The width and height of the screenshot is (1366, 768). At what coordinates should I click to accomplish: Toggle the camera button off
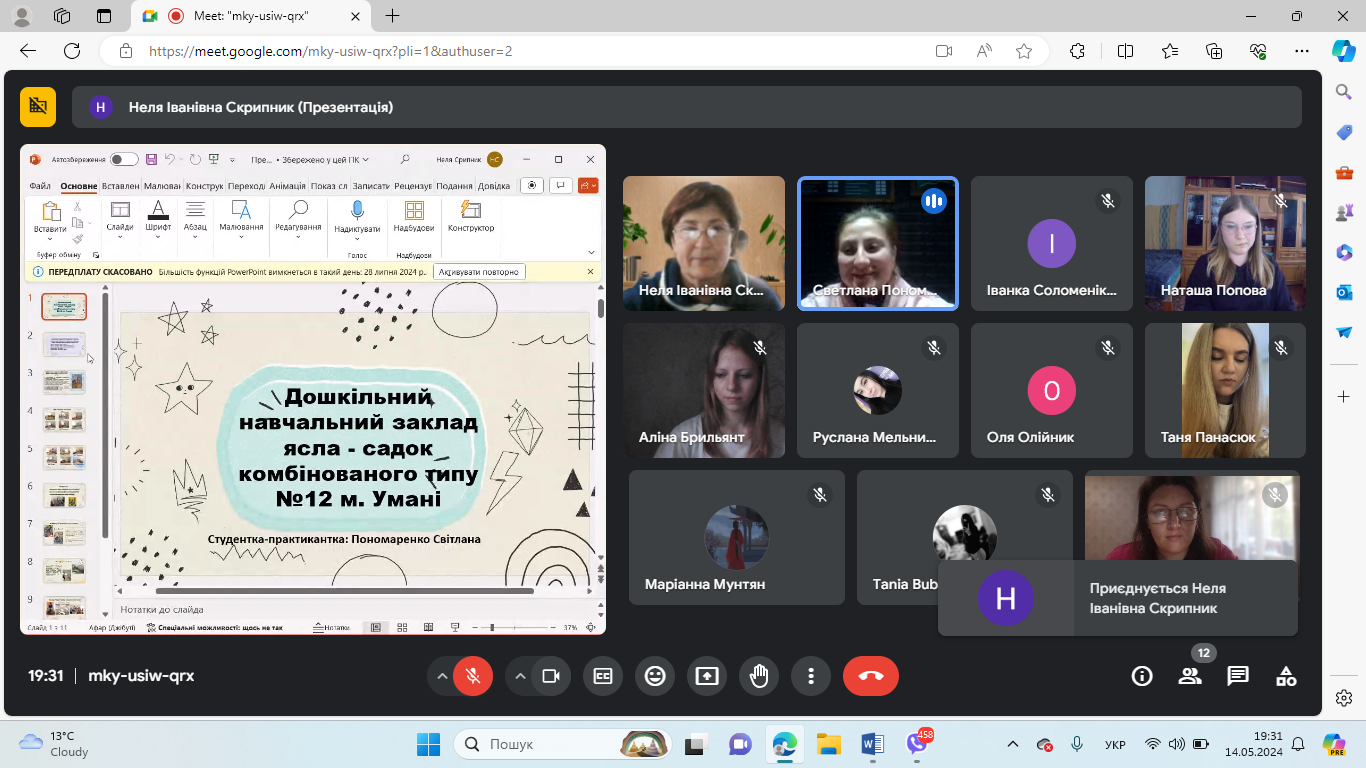[550, 676]
